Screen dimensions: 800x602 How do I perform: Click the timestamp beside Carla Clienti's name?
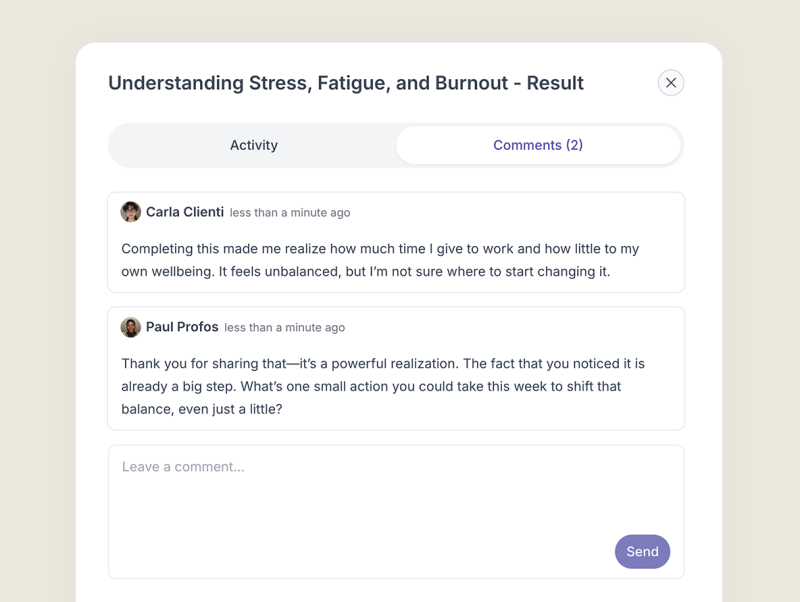click(290, 213)
